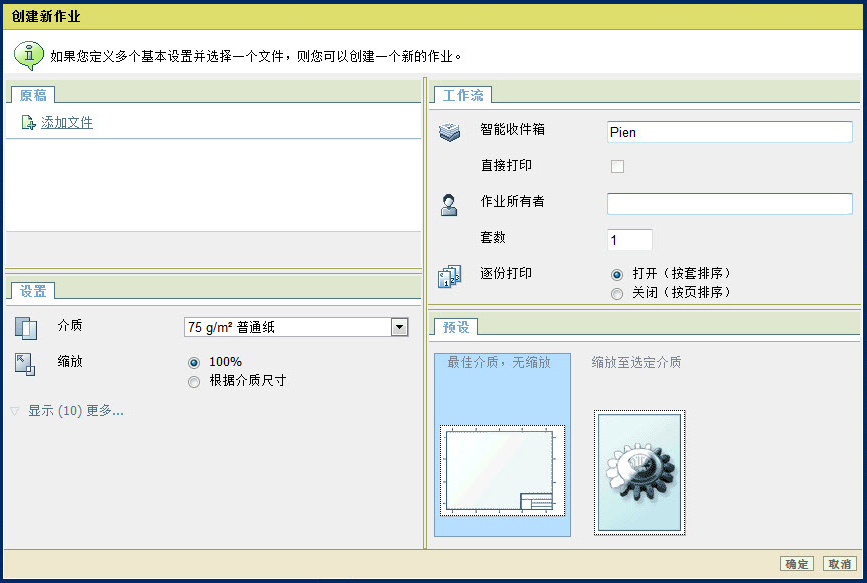Select 关闭（按页排序） radio button
Screen dimensions: 867x583
click(x=617, y=294)
